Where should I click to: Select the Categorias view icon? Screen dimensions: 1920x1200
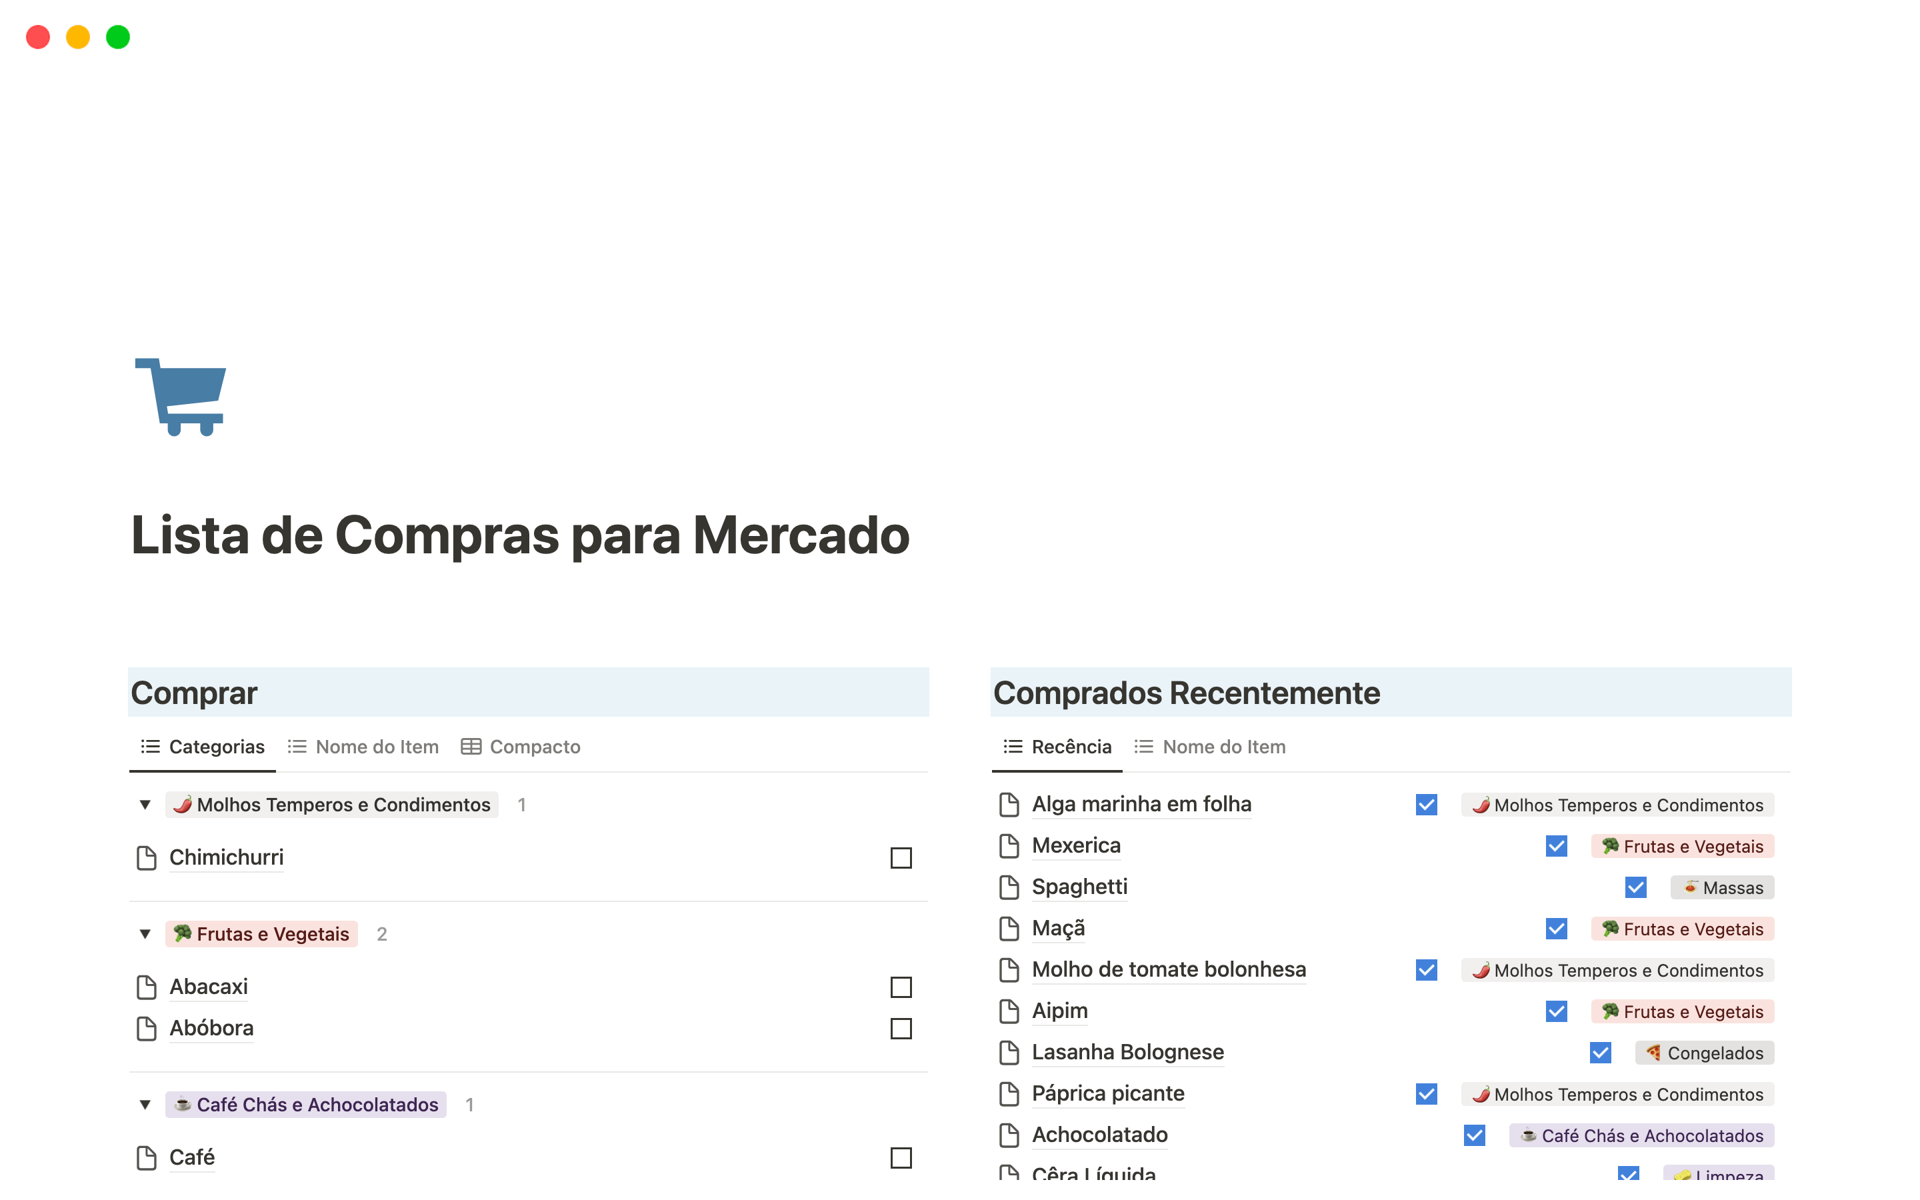149,747
